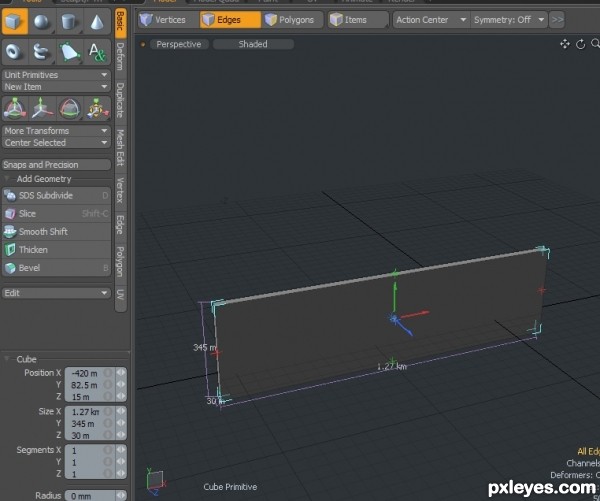The image size is (600, 501).
Task: Switch to Items selection mode
Action: pyautogui.click(x=358, y=20)
